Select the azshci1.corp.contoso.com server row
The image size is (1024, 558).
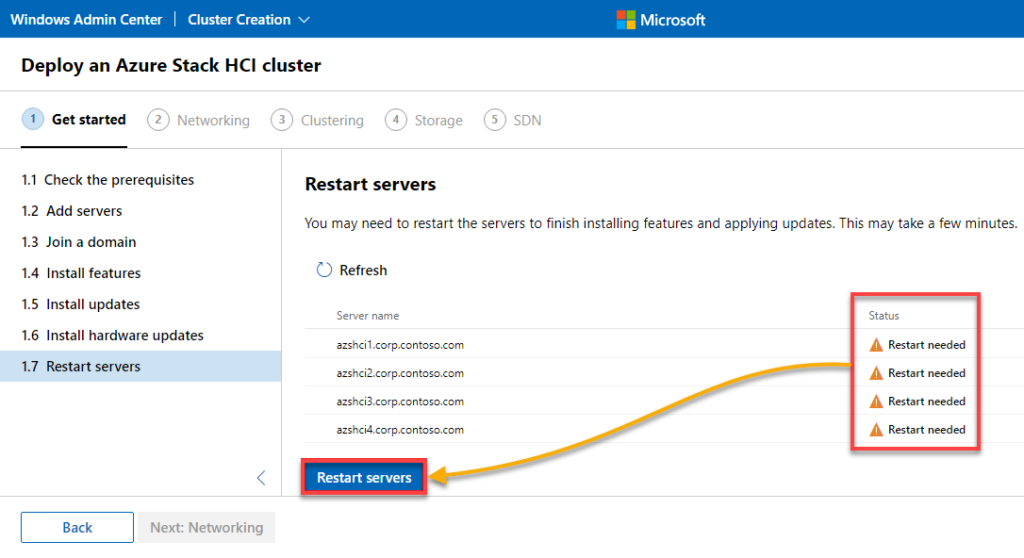click(400, 345)
